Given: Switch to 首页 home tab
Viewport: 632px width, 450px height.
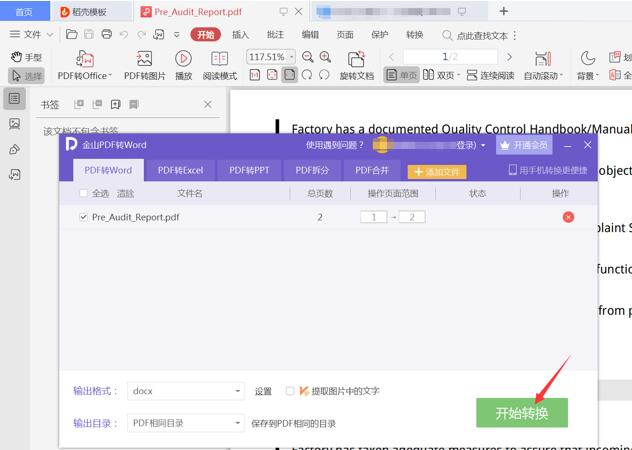Looking at the screenshot, I should (x=25, y=11).
